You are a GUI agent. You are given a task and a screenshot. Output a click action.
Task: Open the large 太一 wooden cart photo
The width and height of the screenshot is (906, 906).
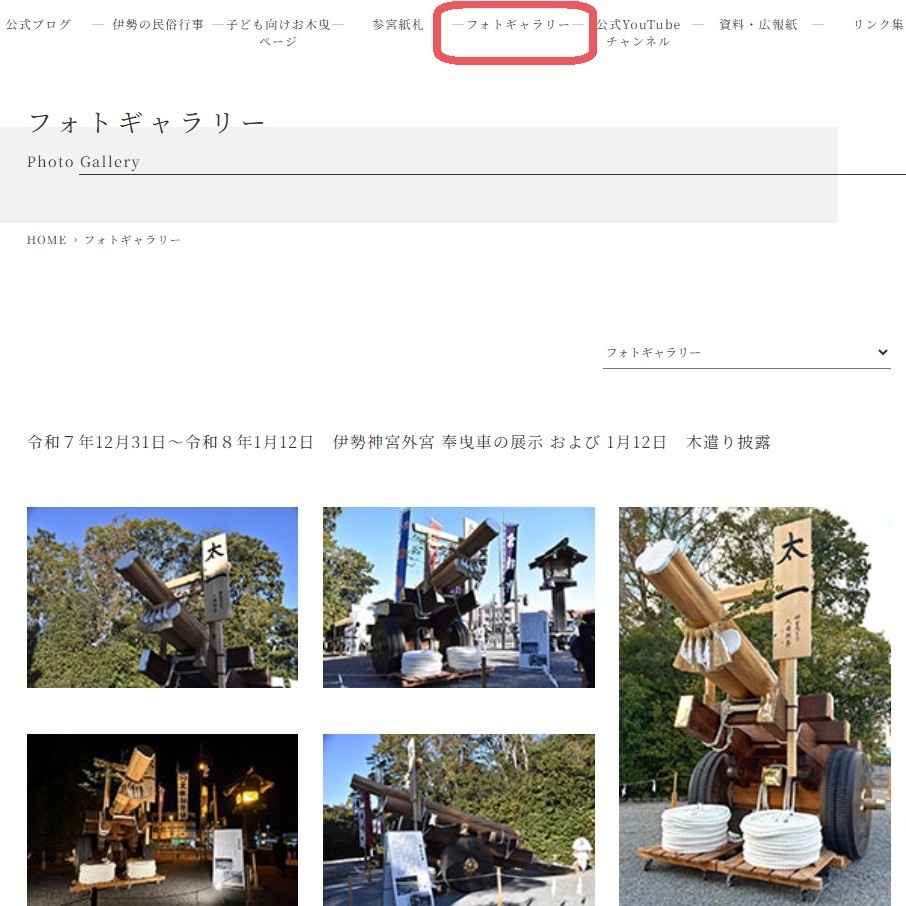(x=757, y=700)
